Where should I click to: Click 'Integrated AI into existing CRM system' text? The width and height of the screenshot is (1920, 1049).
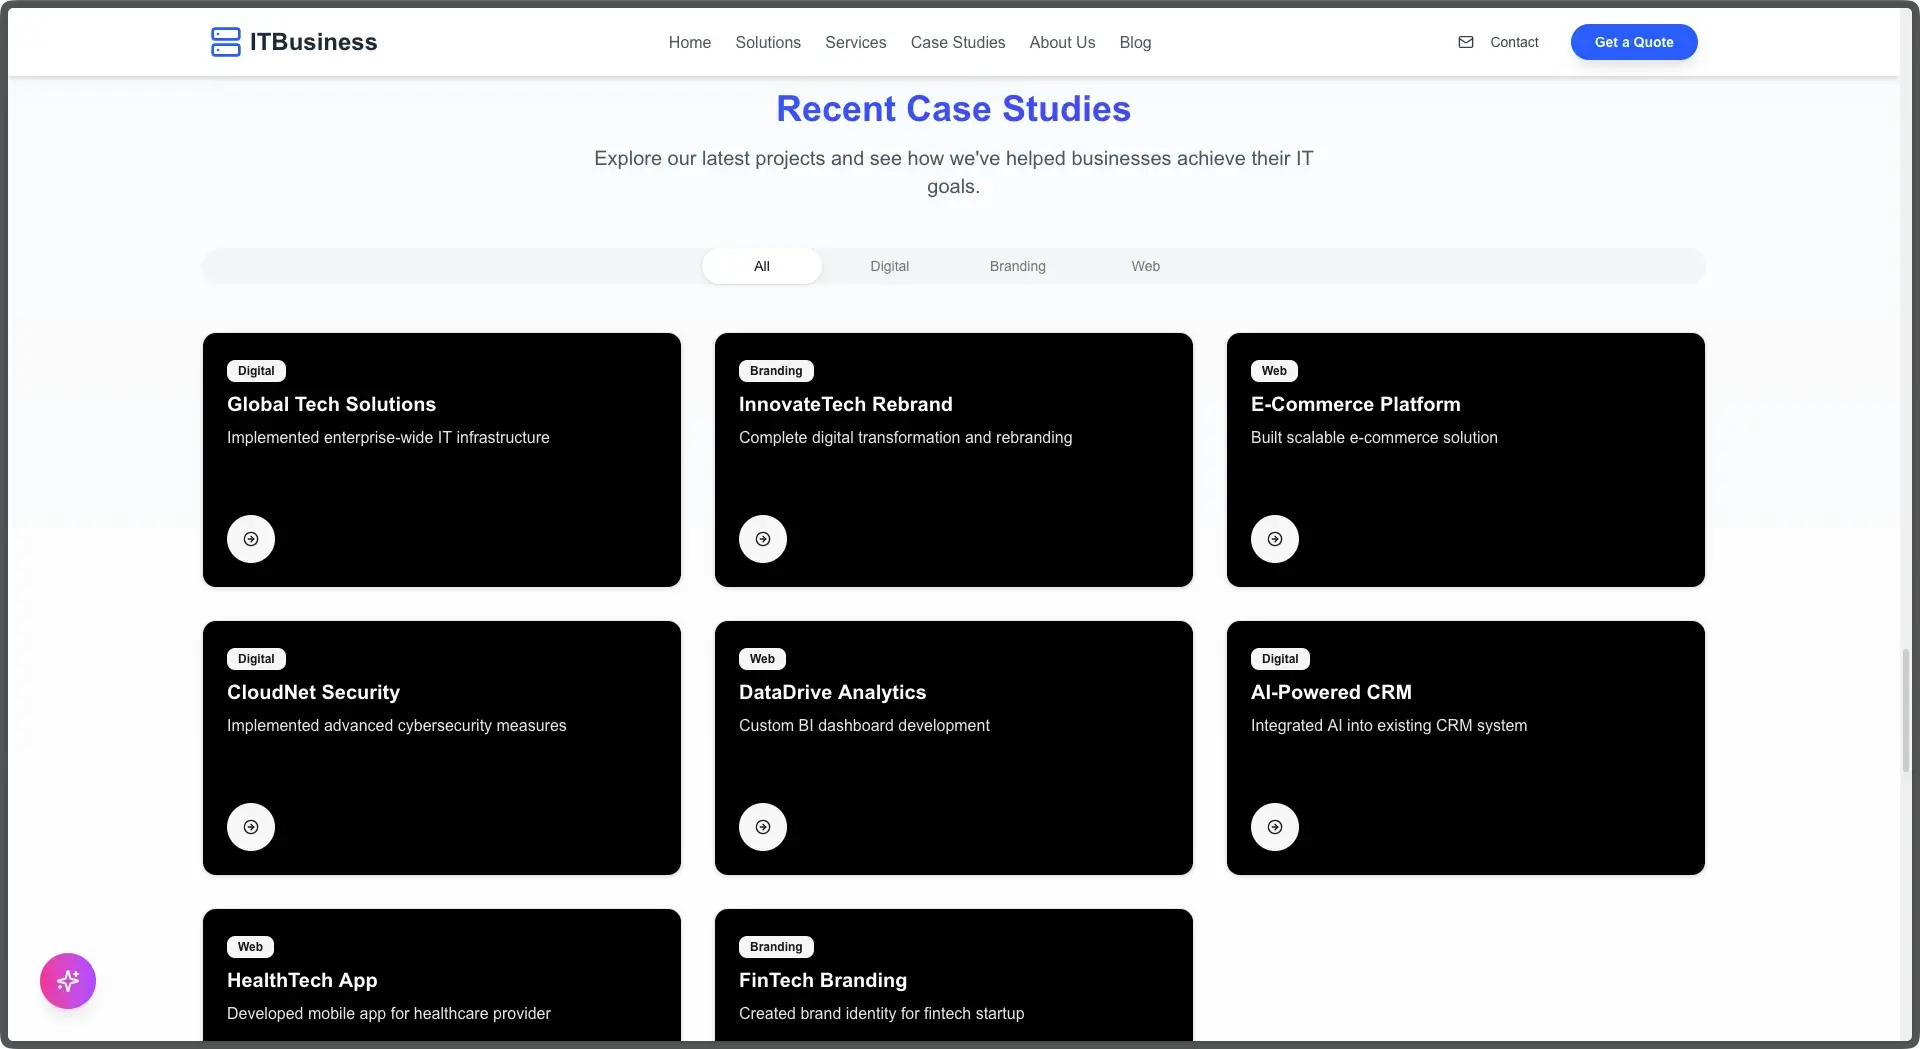coord(1389,725)
